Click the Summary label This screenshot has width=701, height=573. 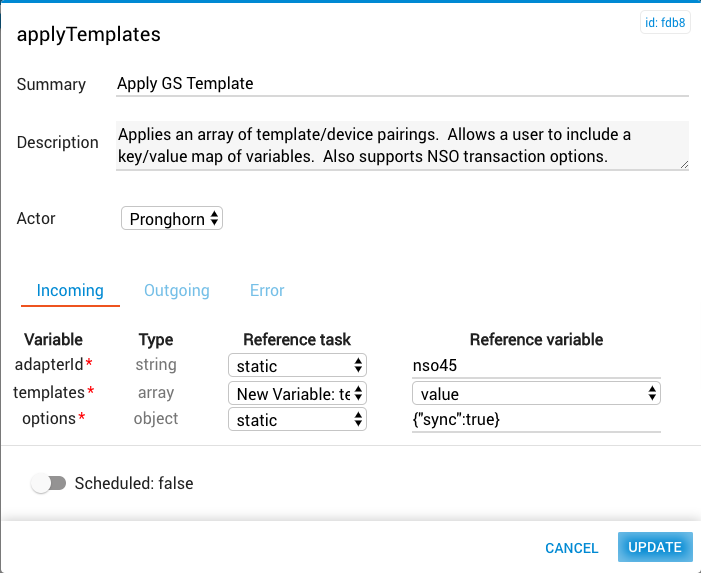[51, 84]
